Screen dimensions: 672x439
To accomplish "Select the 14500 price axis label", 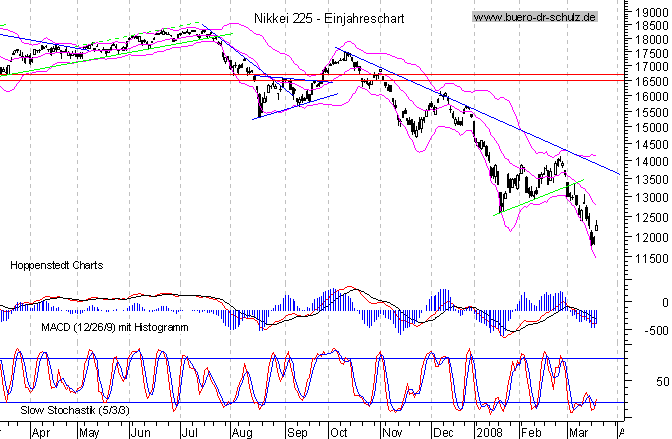I will [651, 144].
